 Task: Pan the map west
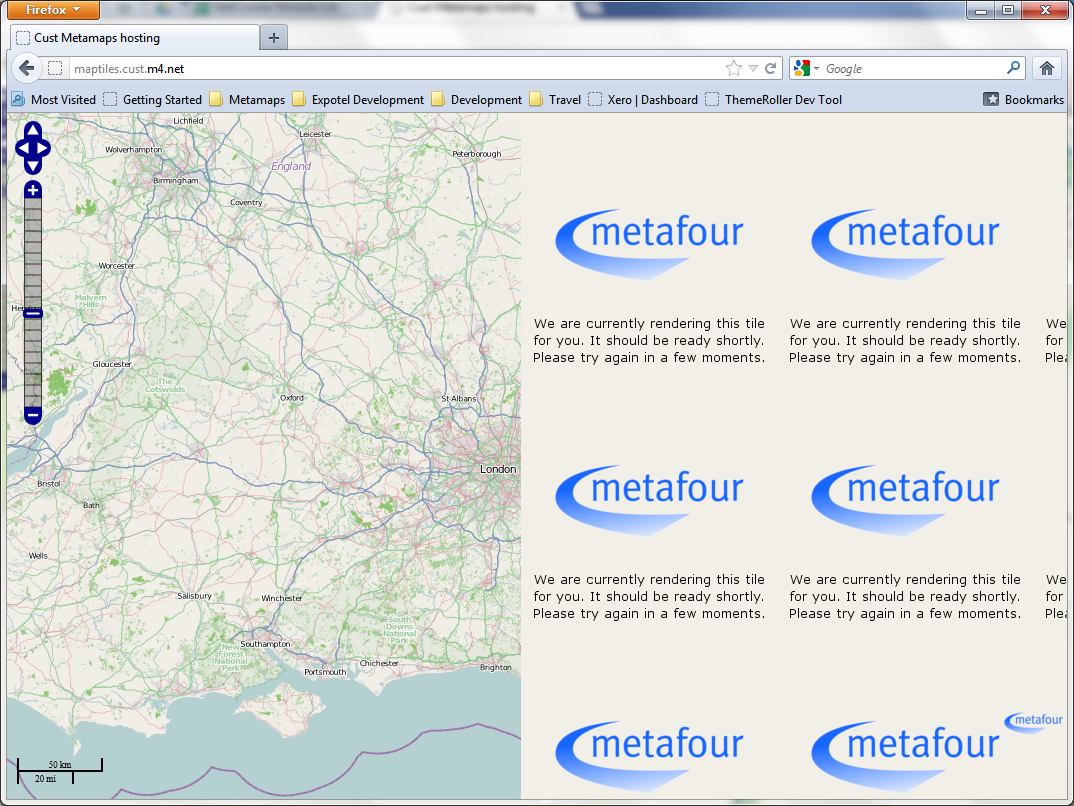pos(23,148)
